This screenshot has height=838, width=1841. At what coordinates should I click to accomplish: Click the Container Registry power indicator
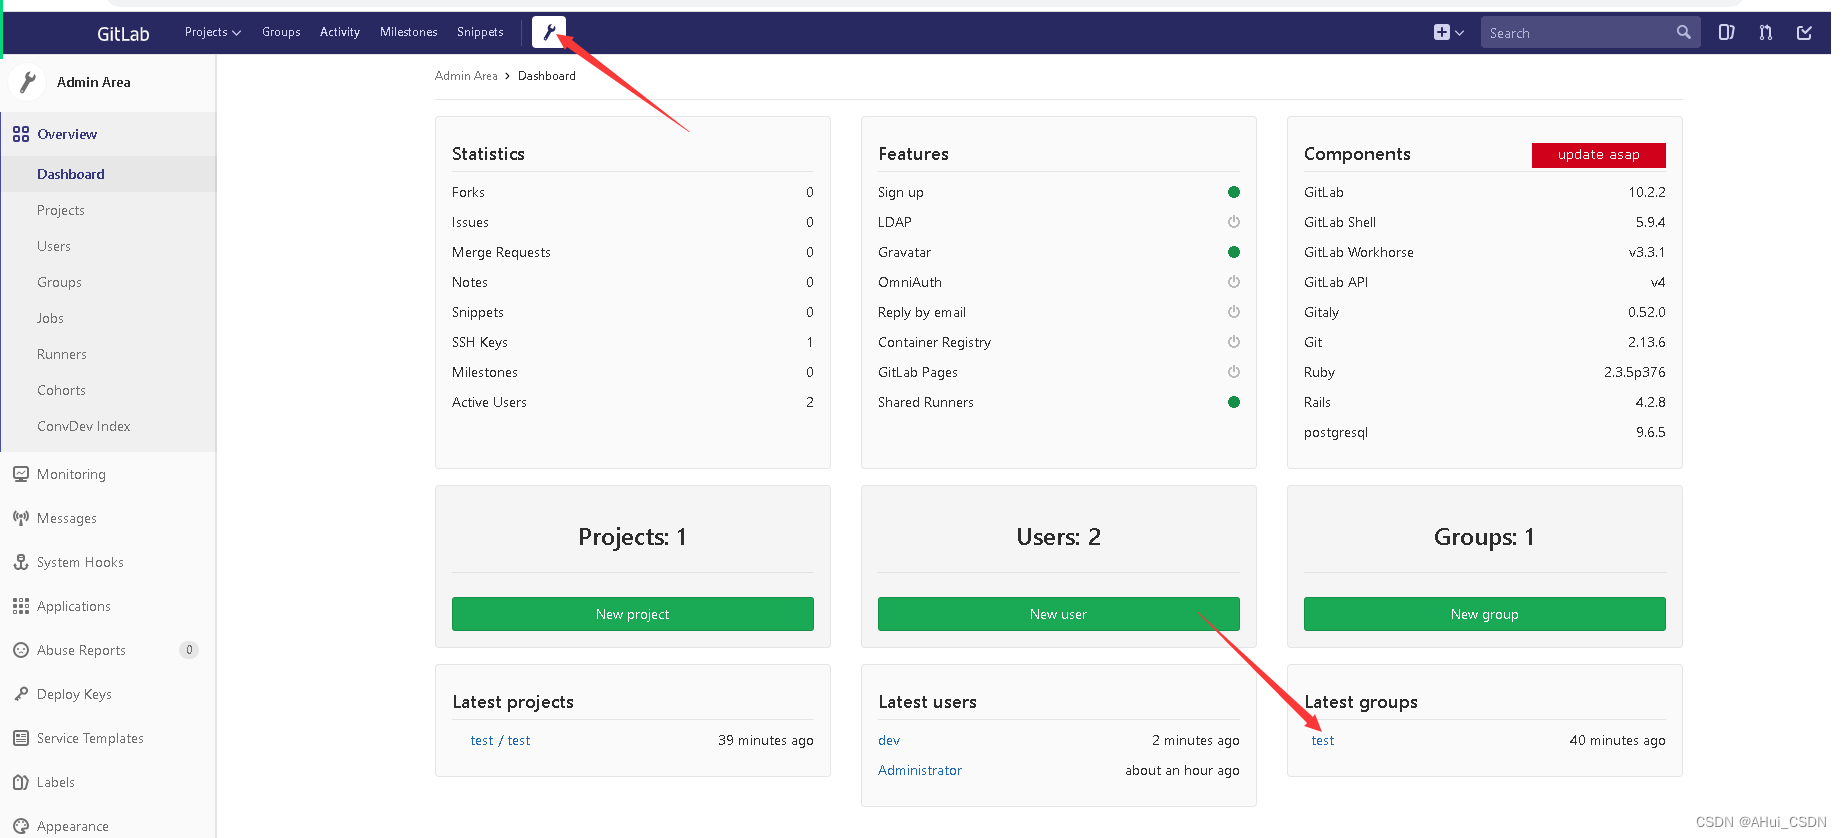[x=1234, y=342]
